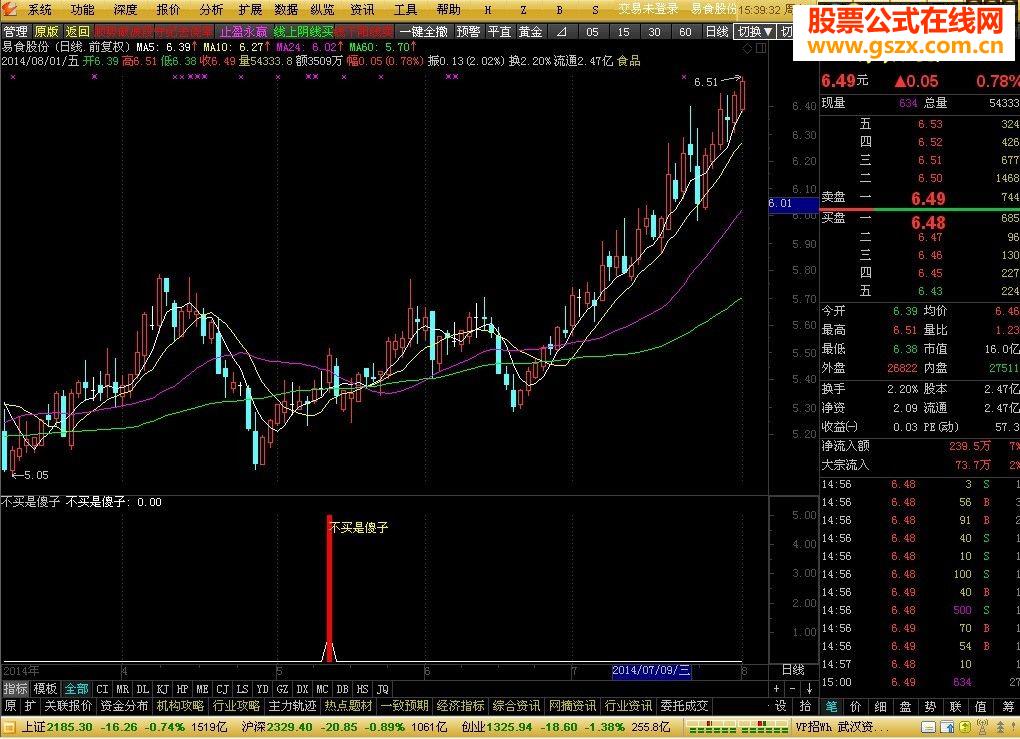The width and height of the screenshot is (1020, 739).
Task: Open the 委托成交 tab
Action: tap(684, 706)
